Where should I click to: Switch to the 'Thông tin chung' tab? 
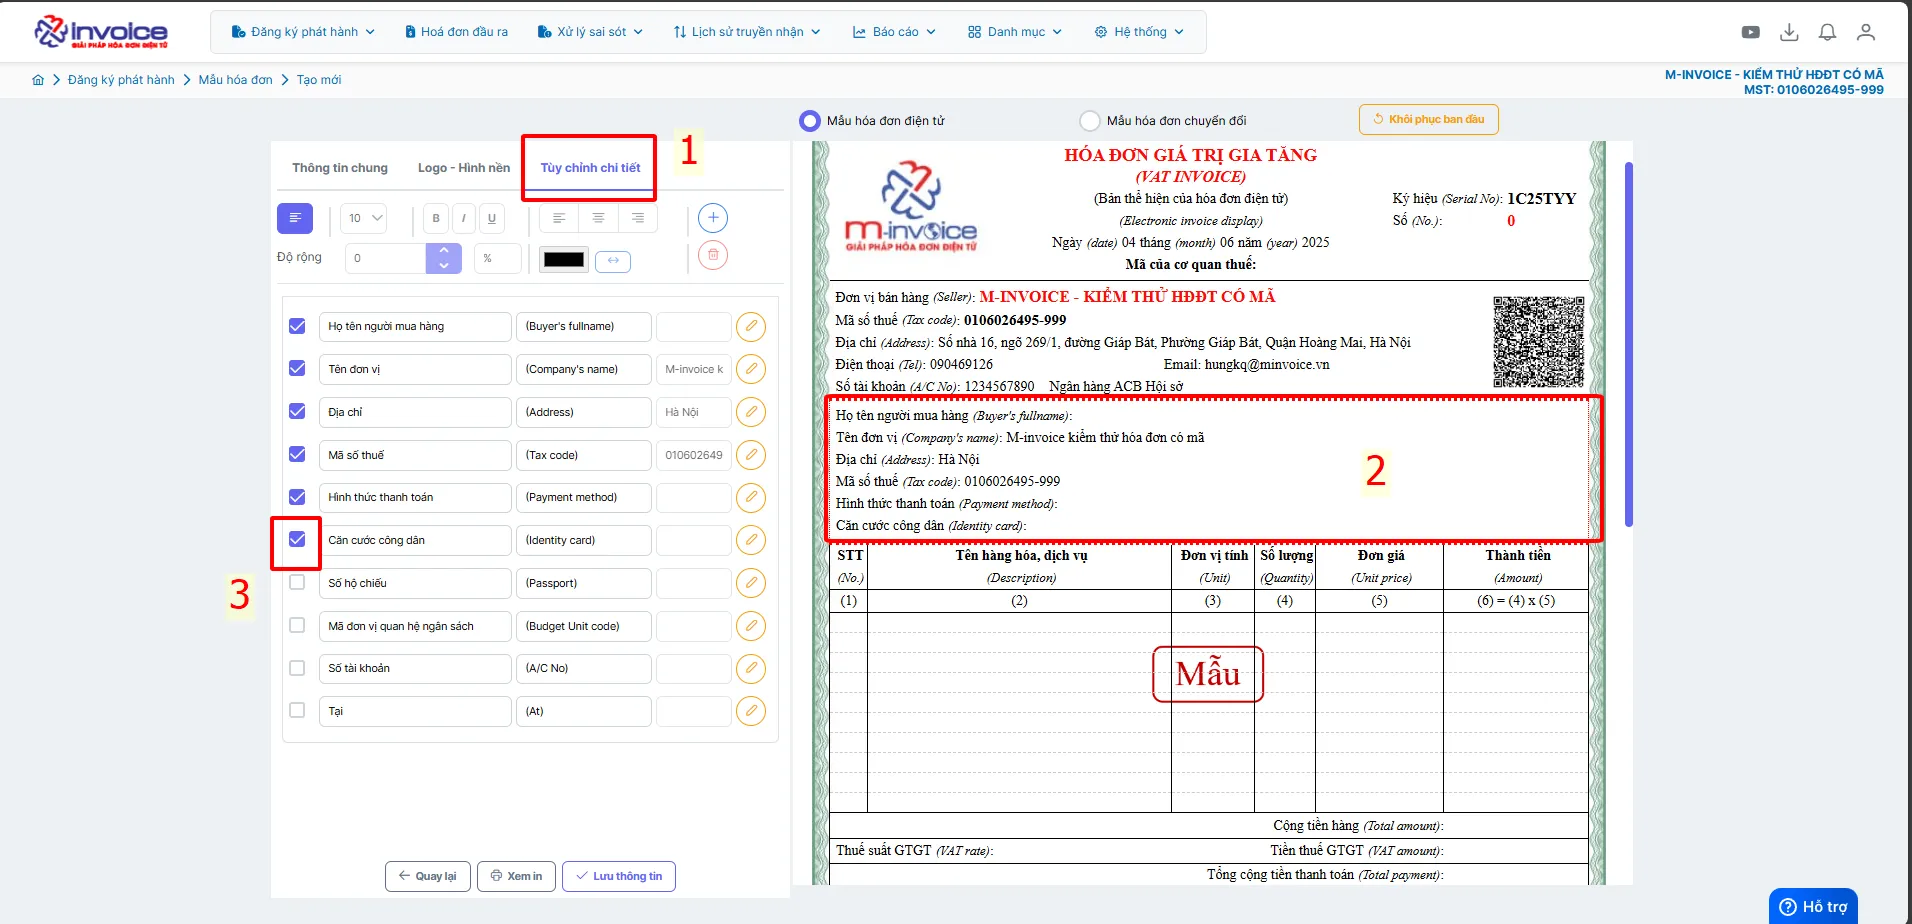coord(340,168)
